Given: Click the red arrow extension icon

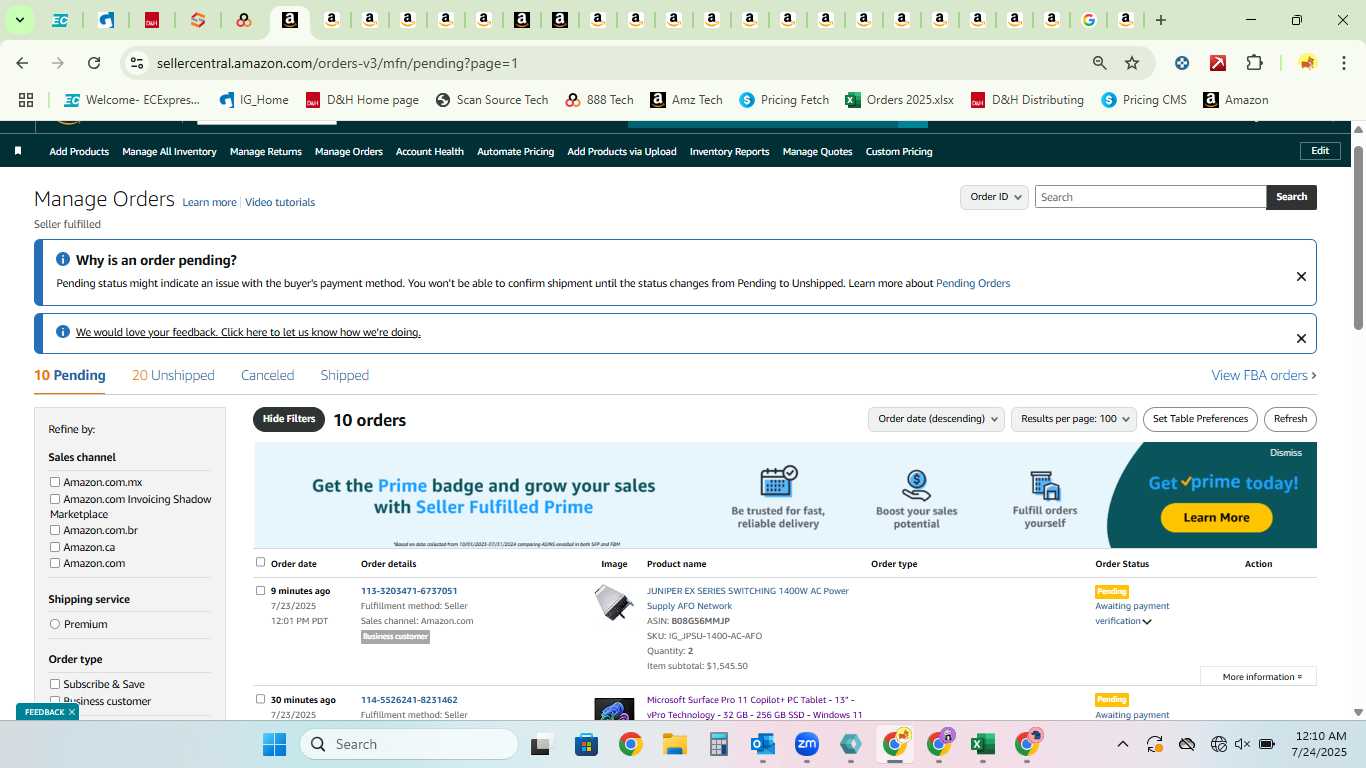Looking at the screenshot, I should [1218, 63].
